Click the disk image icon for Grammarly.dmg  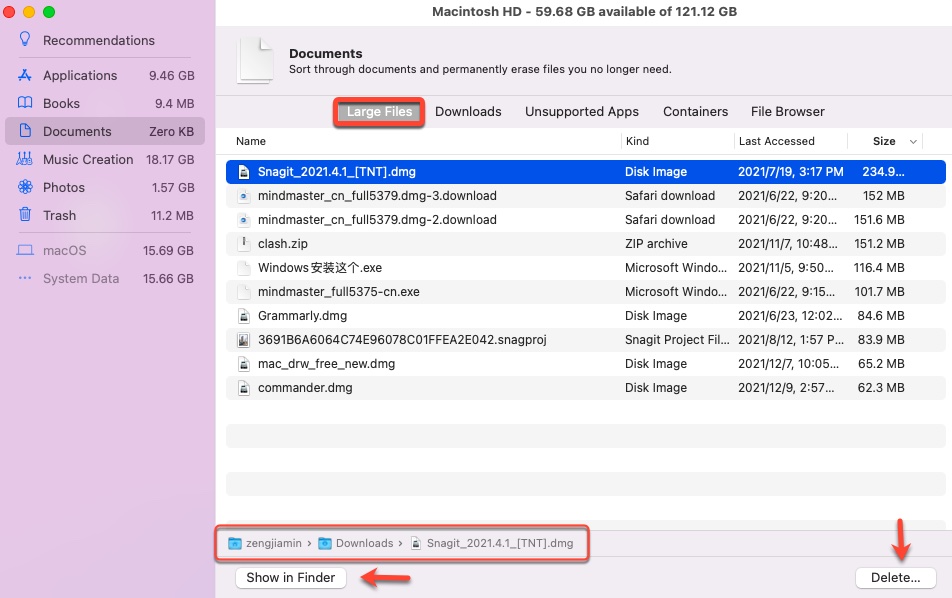click(x=242, y=315)
